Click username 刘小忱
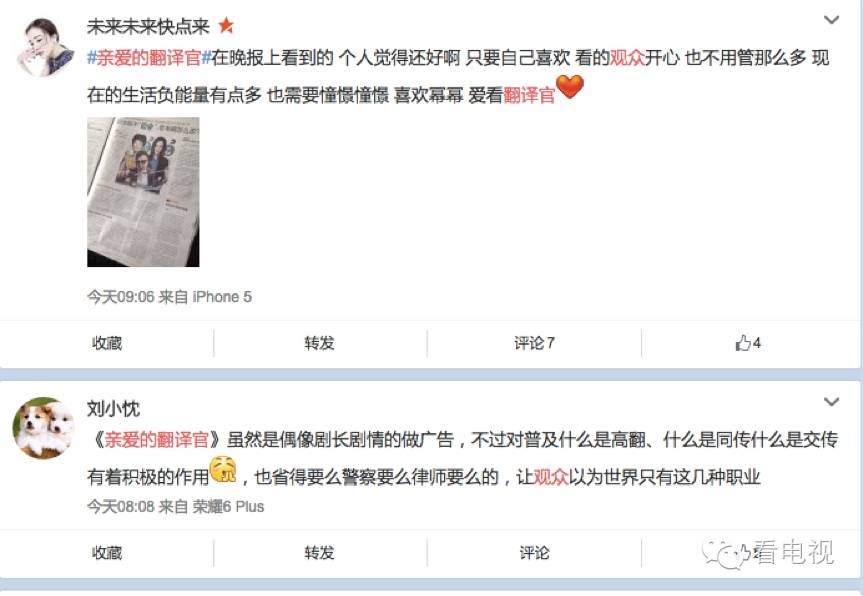The width and height of the screenshot is (863, 596). [113, 408]
